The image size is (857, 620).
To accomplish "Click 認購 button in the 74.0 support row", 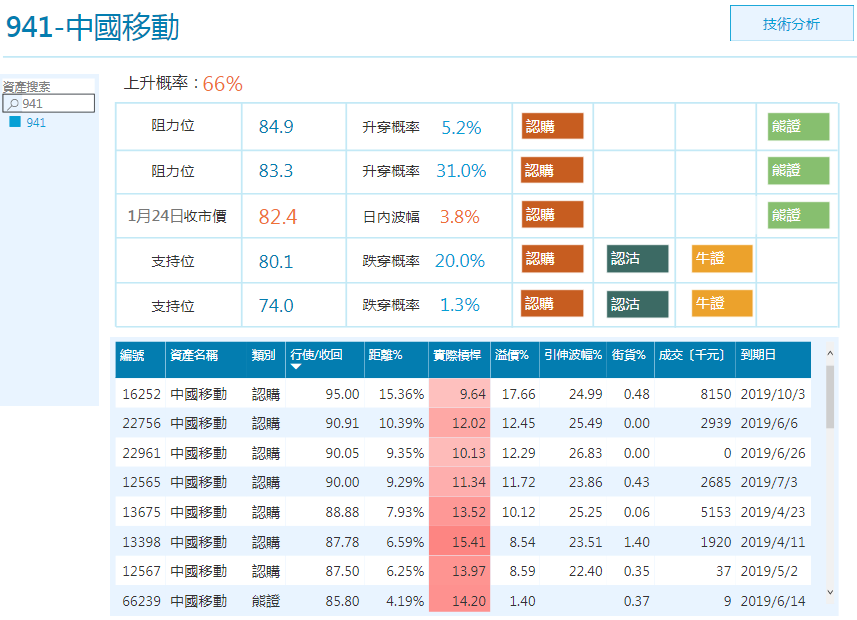I will [x=552, y=303].
